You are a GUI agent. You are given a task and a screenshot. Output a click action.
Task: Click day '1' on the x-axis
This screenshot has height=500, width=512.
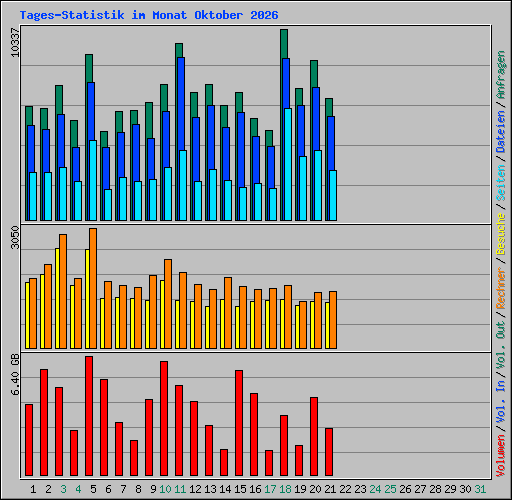click(x=33, y=489)
